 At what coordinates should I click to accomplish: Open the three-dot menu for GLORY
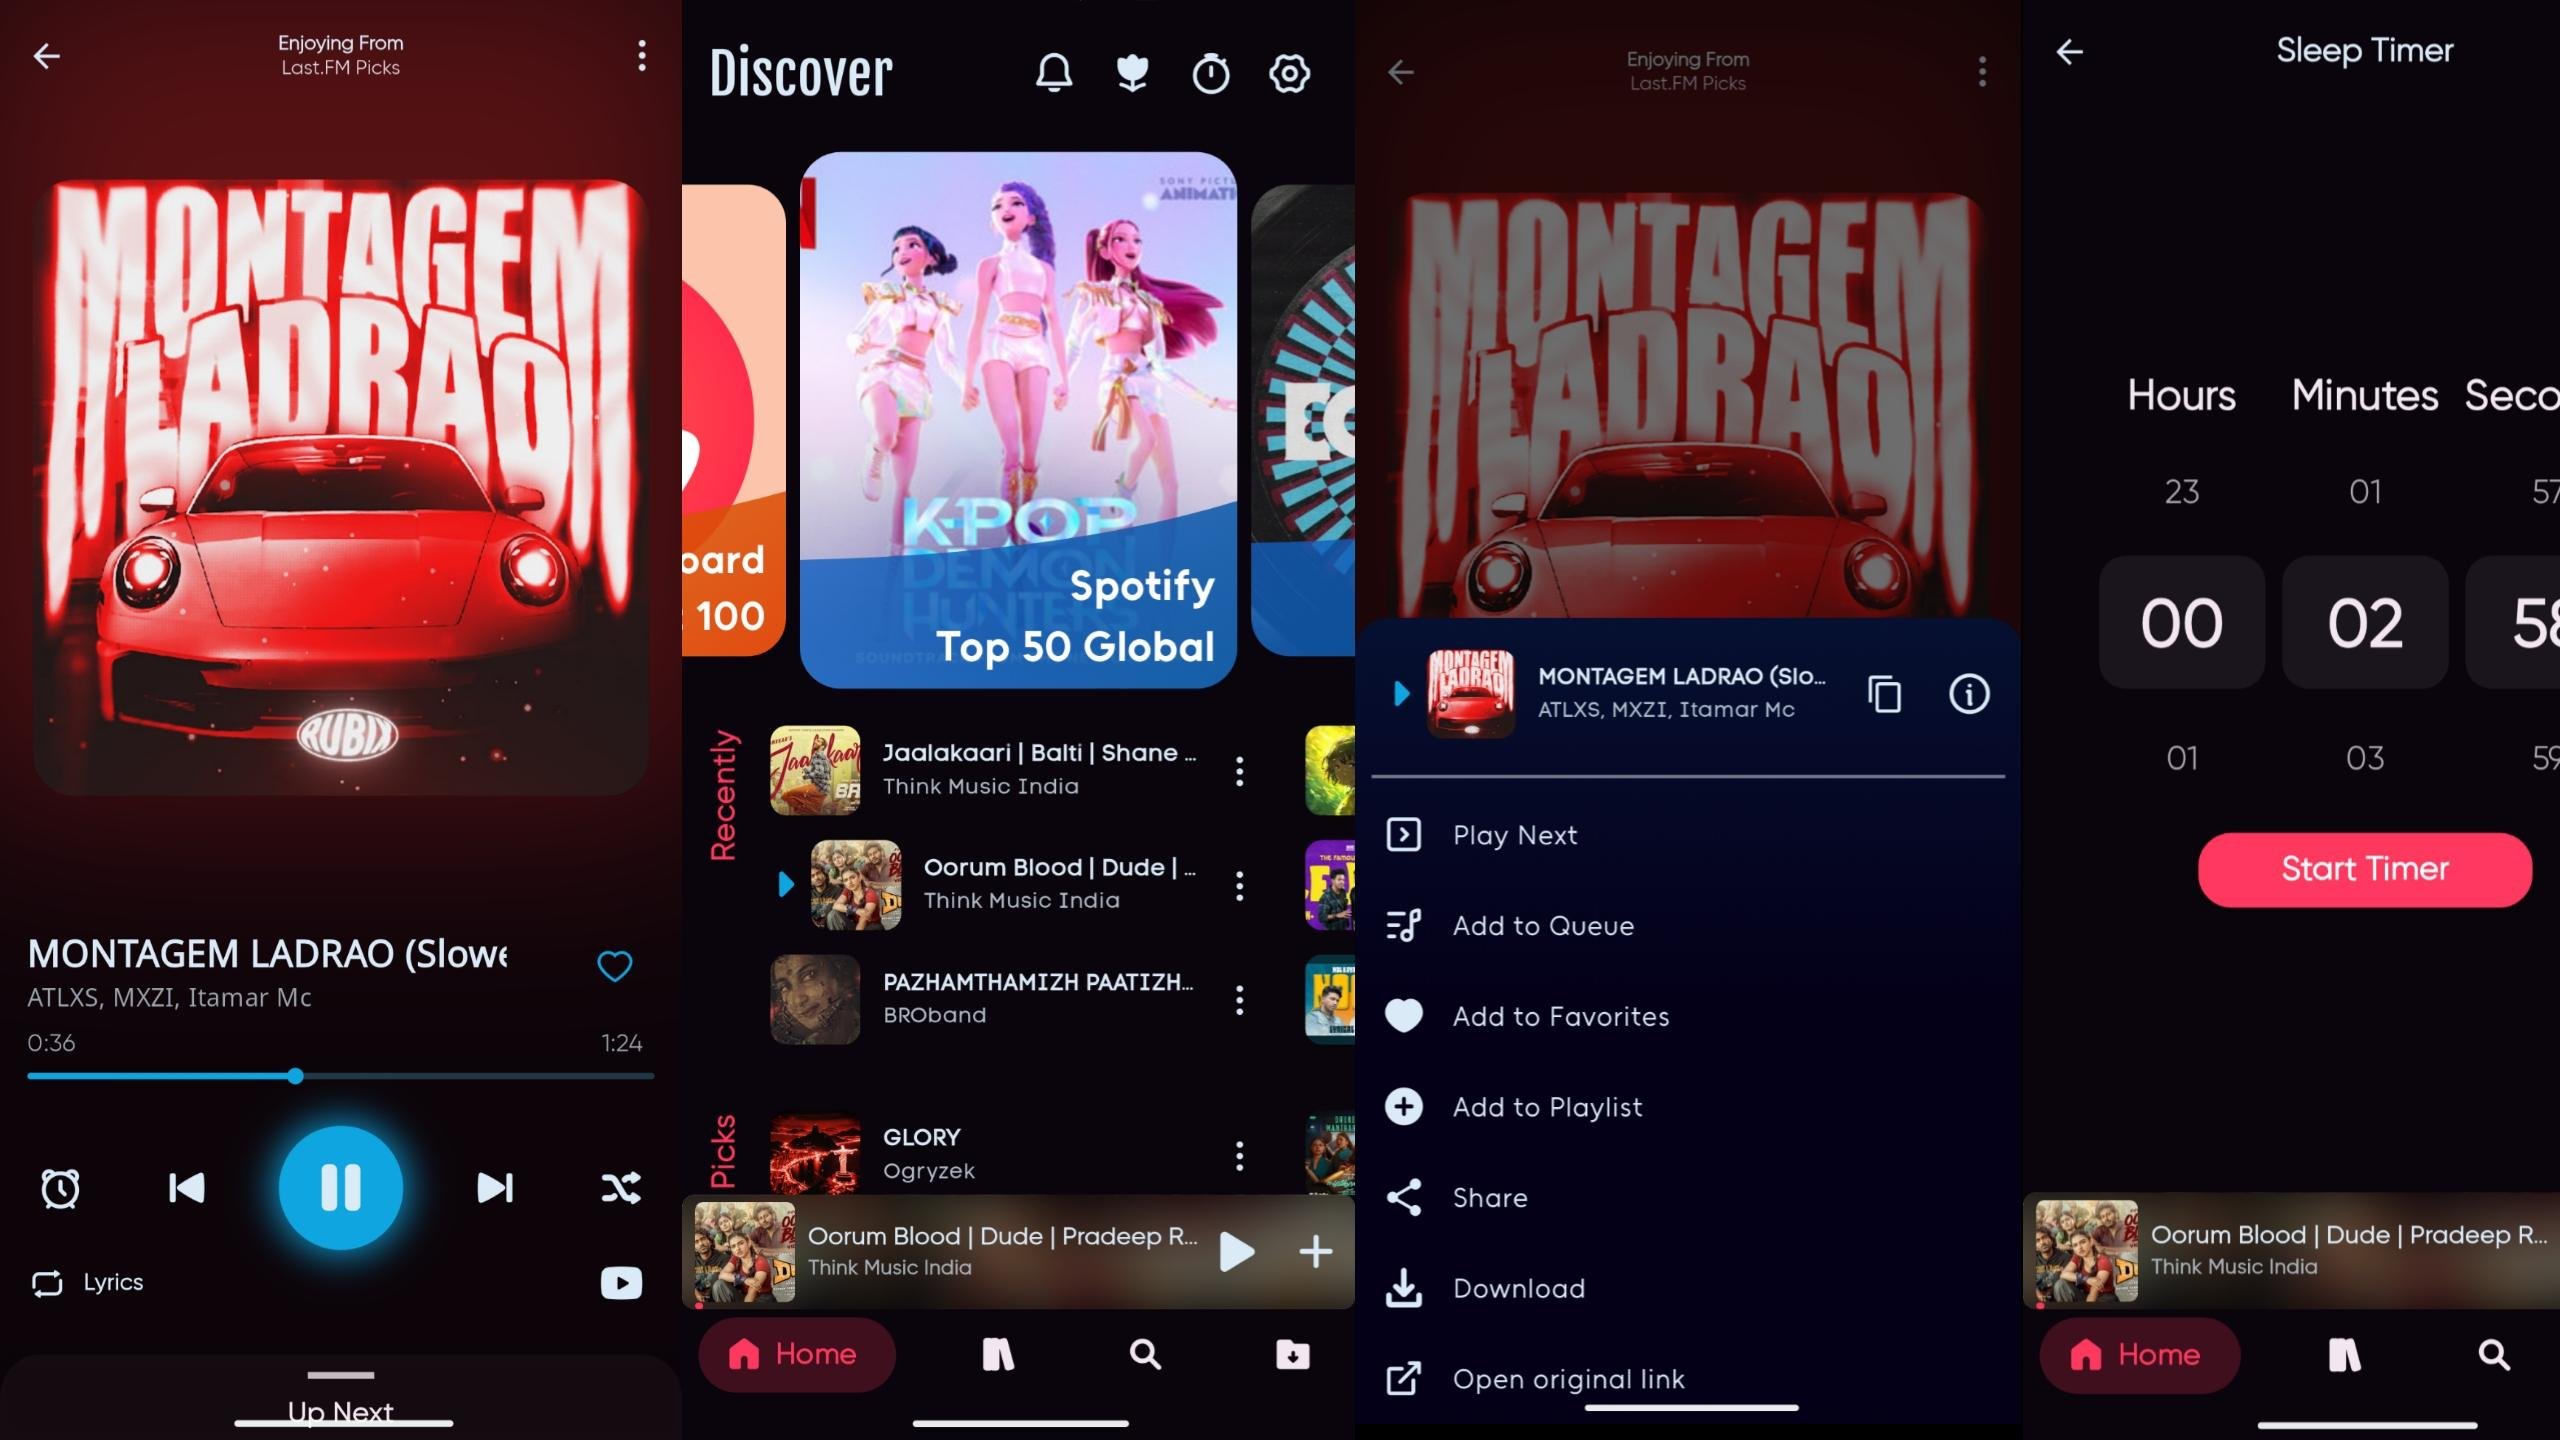pos(1239,1156)
